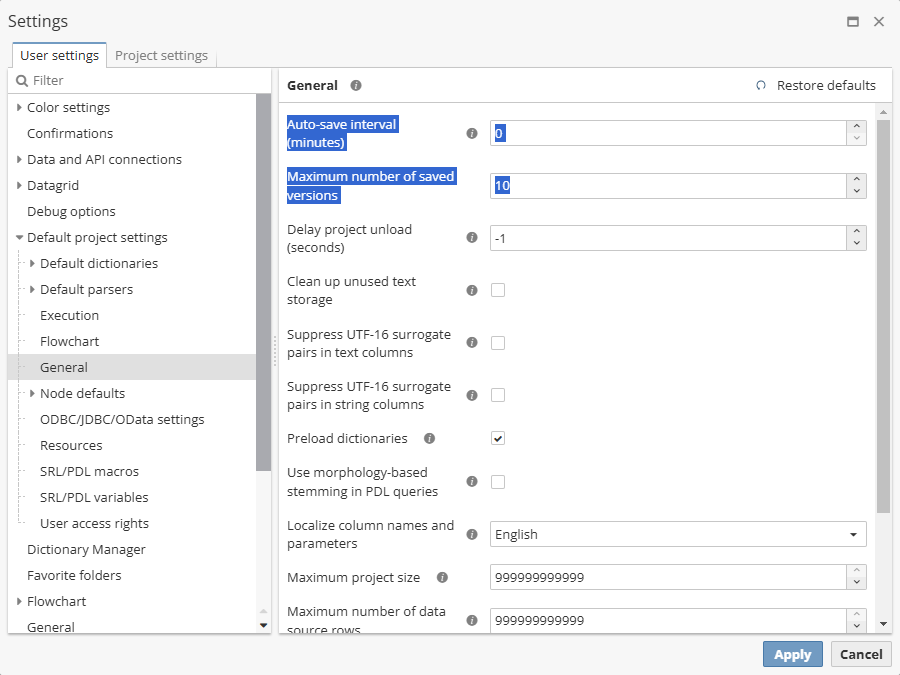
Task: Increase Auto-save interval with the up stepper
Action: pos(857,127)
